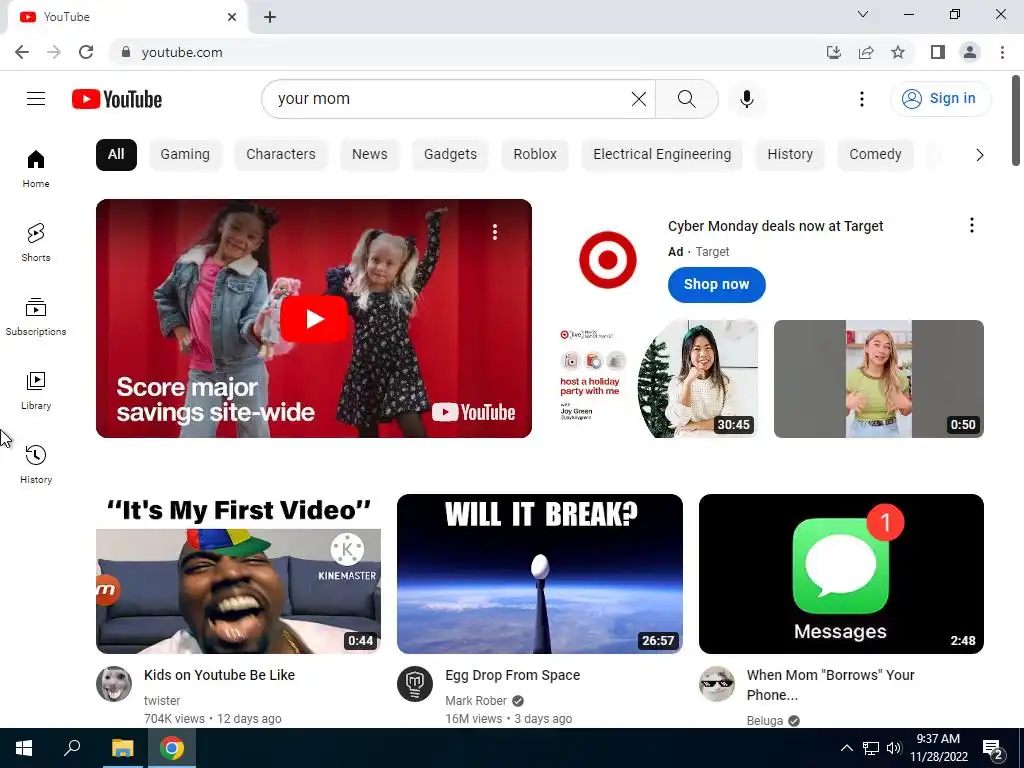Click the YouTube logo
Image resolution: width=1024 pixels, height=768 pixels.
pyautogui.click(x=117, y=99)
